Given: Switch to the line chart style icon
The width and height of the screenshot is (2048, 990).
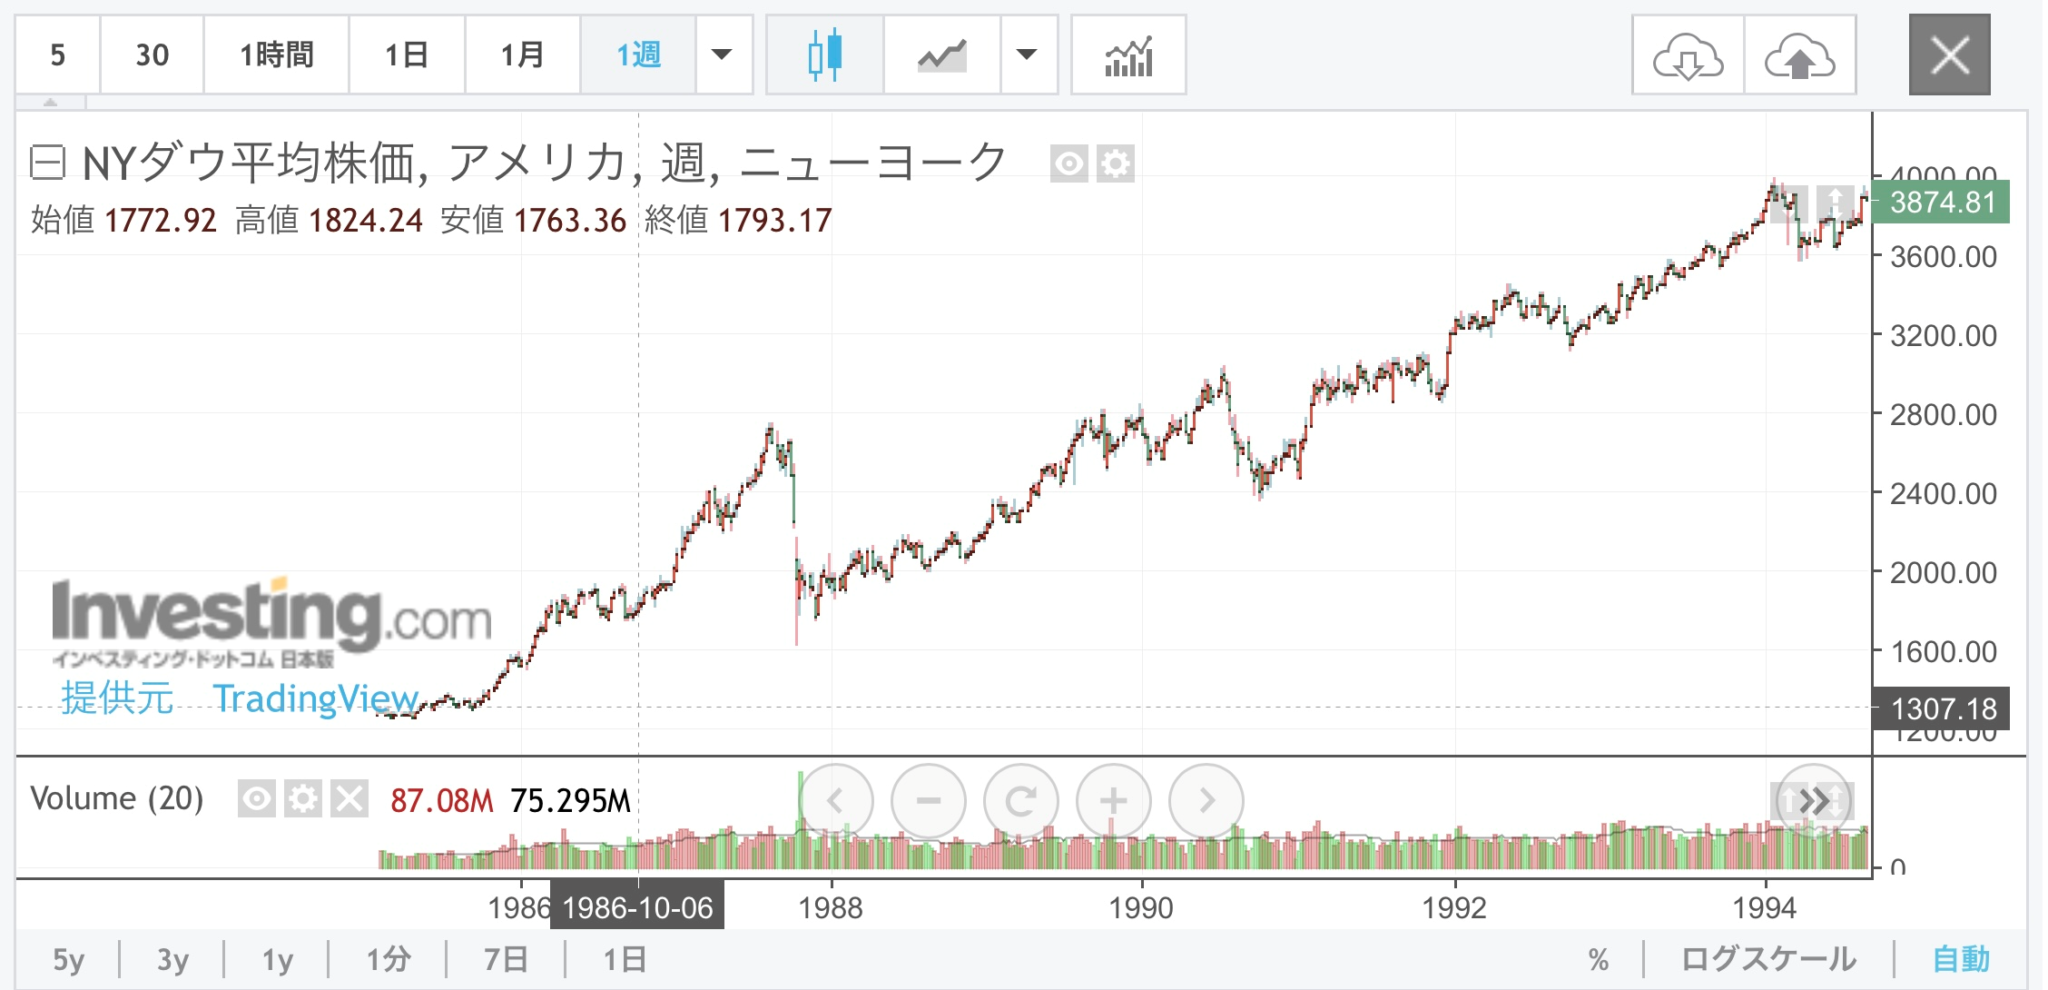Looking at the screenshot, I should click(x=942, y=55).
